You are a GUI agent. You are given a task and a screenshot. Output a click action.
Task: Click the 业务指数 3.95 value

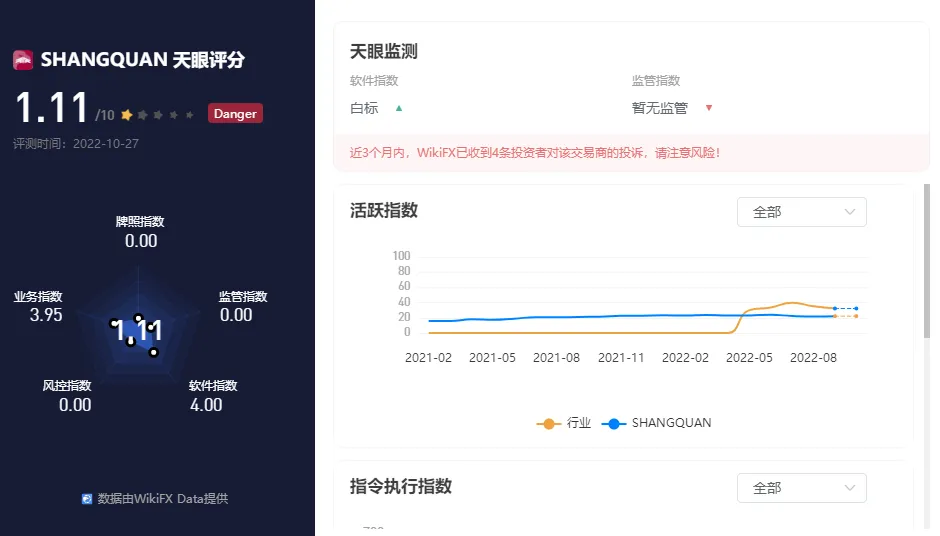click(46, 315)
